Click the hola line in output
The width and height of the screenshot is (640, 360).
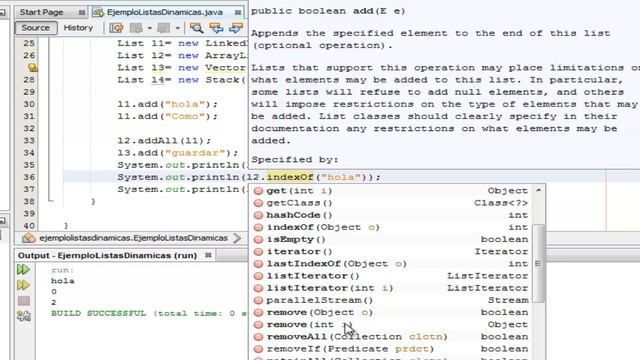[62, 281]
